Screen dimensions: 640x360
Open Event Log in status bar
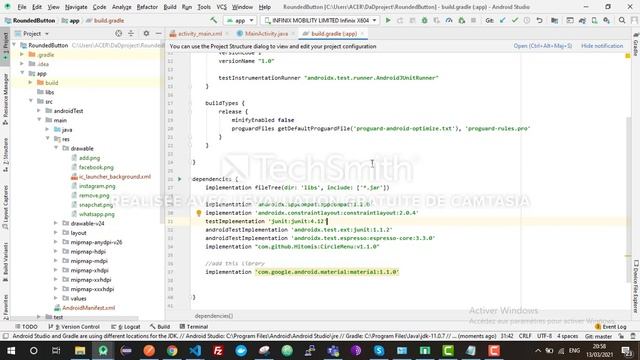[611, 327]
